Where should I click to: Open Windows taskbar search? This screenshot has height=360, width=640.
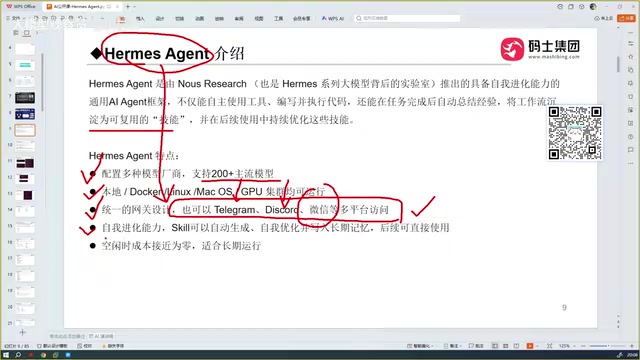[x=18, y=355]
